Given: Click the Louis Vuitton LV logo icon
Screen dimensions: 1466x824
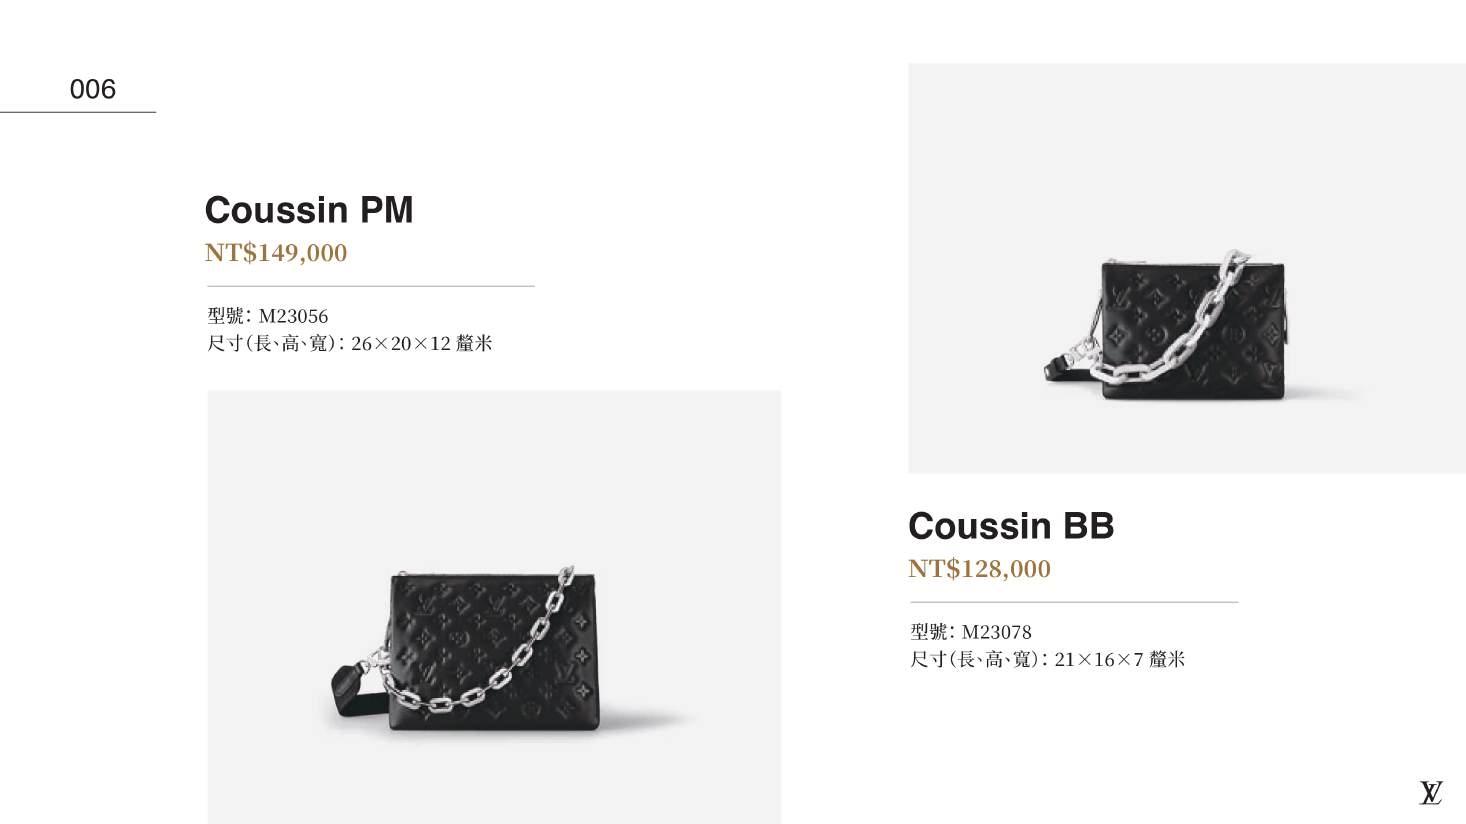Looking at the screenshot, I should pyautogui.click(x=1431, y=792).
